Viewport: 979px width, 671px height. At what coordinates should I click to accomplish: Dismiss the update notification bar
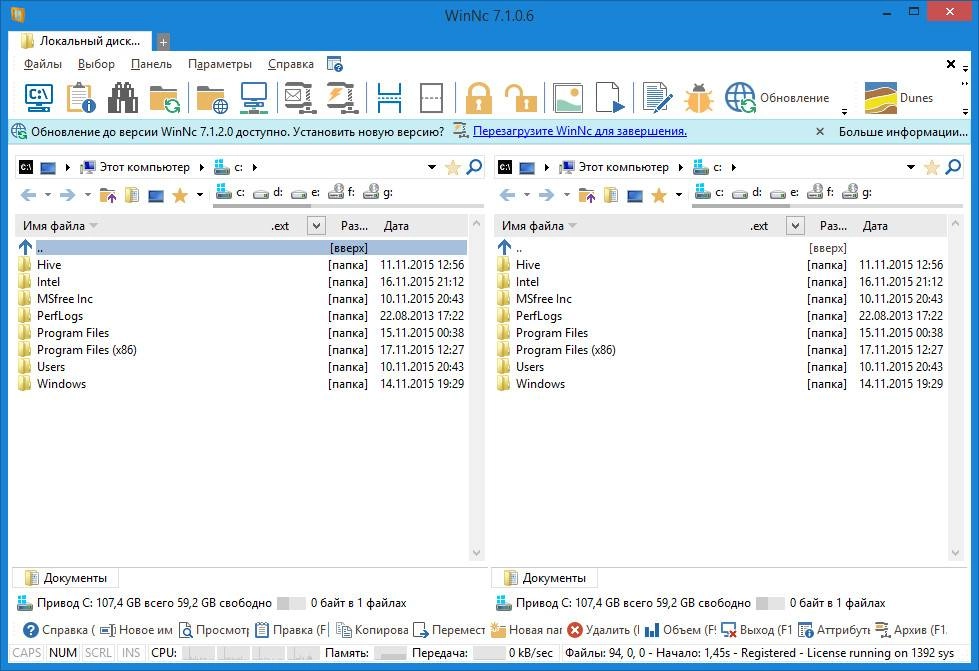pyautogui.click(x=820, y=131)
